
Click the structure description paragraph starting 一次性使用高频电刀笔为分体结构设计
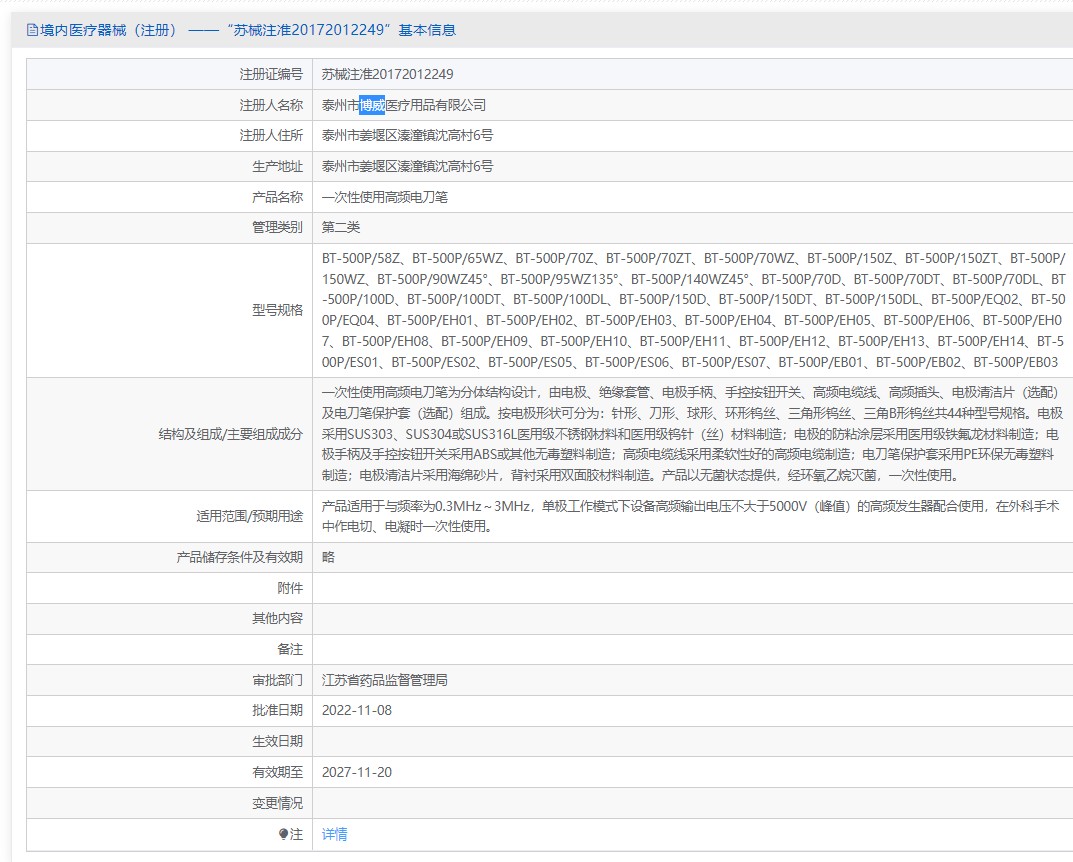pyautogui.click(x=692, y=434)
